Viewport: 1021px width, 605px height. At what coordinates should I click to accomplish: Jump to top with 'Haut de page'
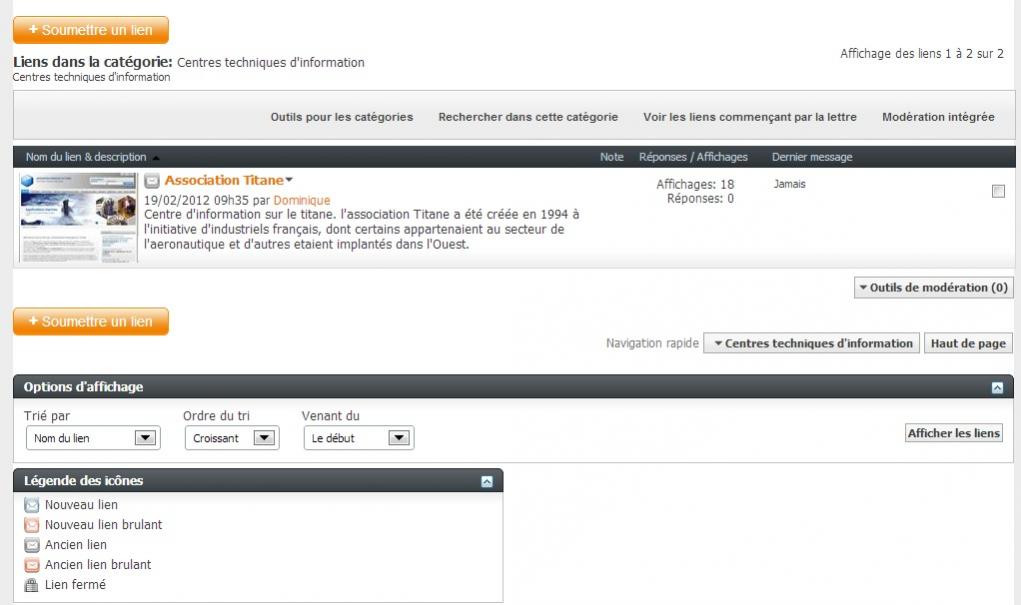(967, 343)
